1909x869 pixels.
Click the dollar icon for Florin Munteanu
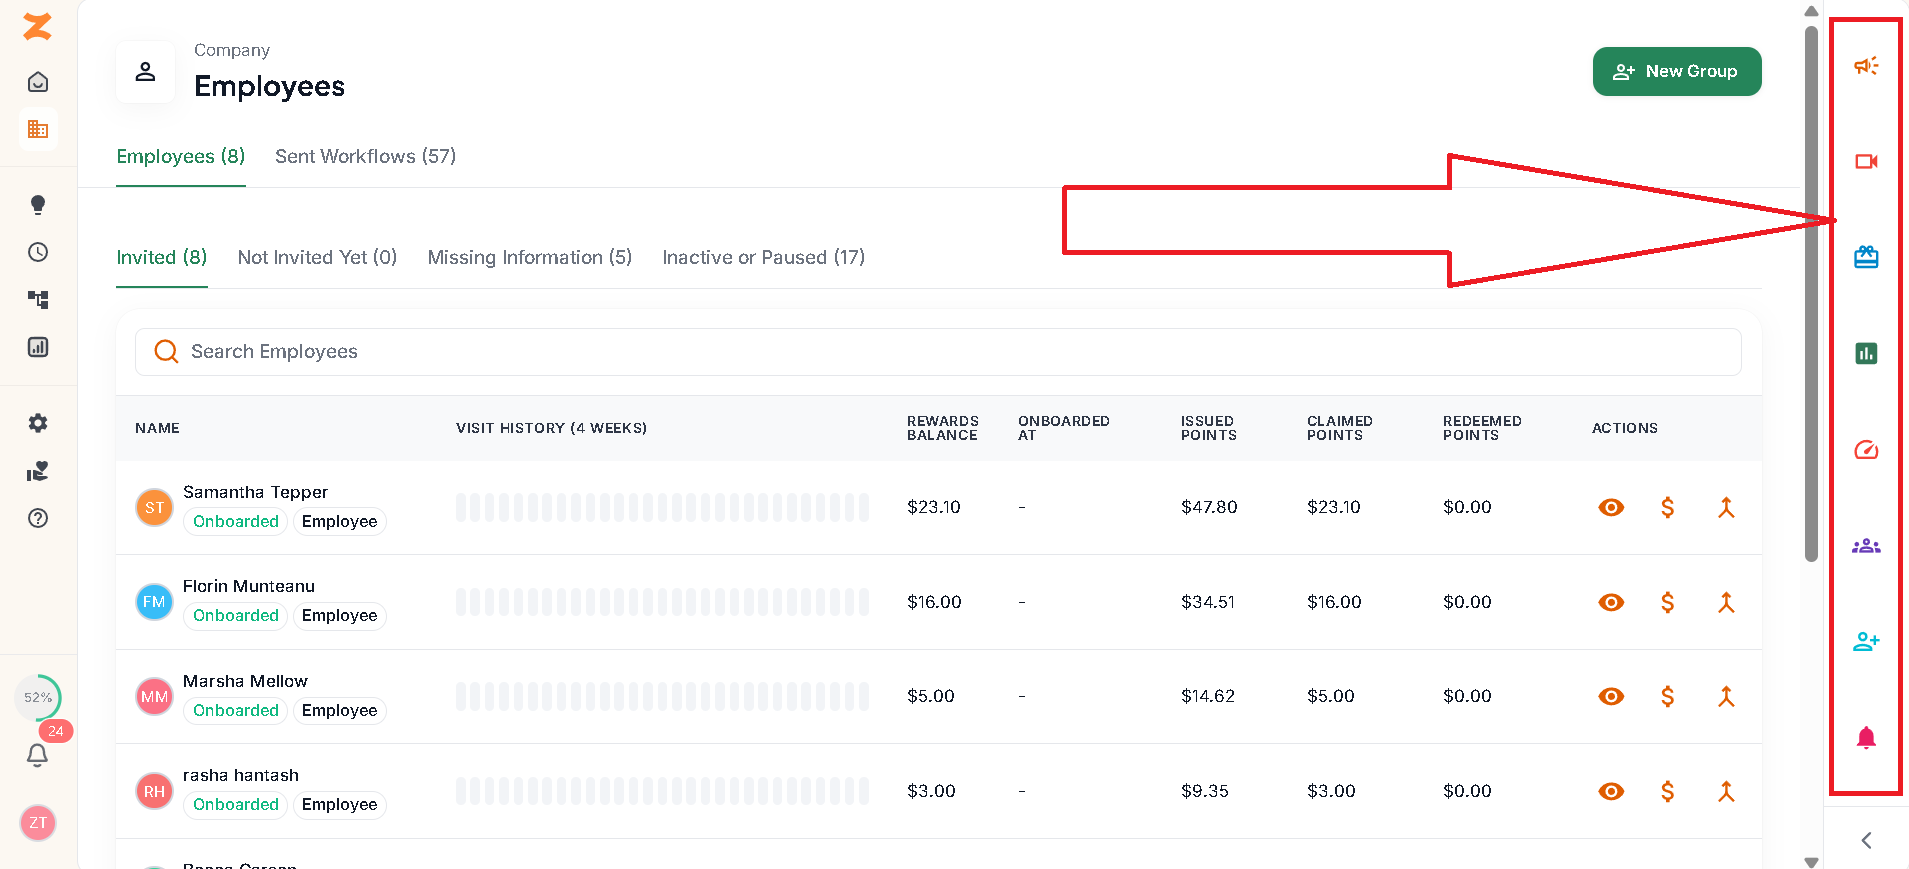click(x=1668, y=602)
